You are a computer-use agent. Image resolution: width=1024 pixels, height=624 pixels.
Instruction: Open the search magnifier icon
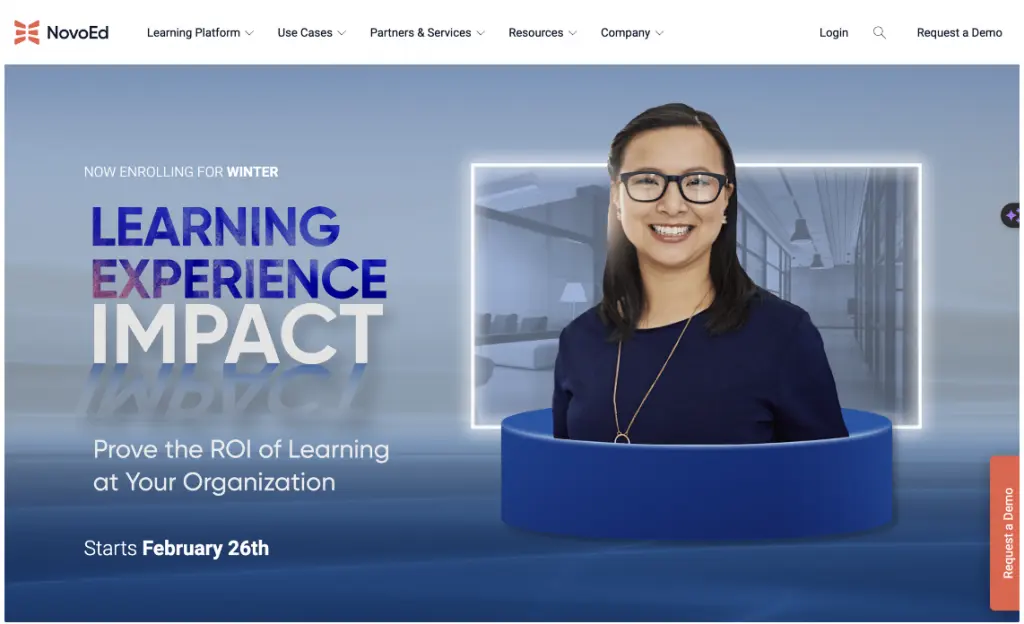point(879,32)
